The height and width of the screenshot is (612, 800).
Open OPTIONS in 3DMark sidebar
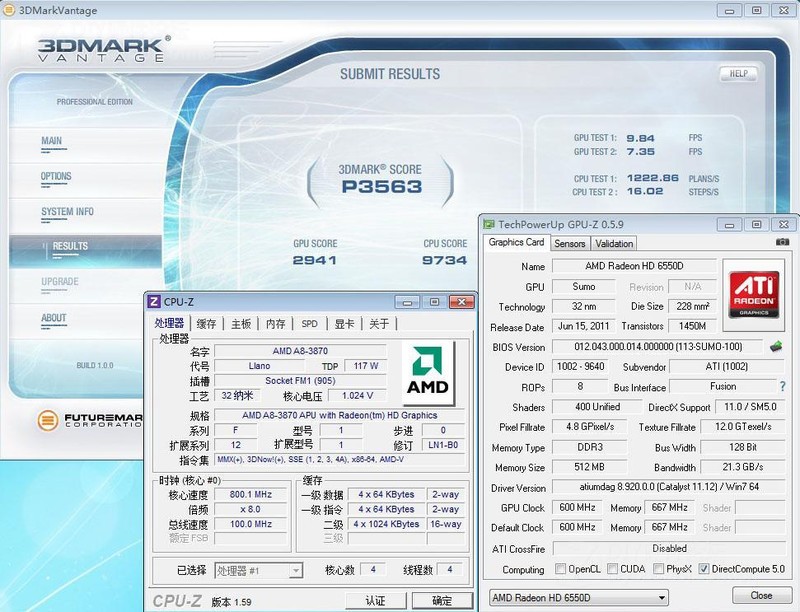(x=56, y=176)
